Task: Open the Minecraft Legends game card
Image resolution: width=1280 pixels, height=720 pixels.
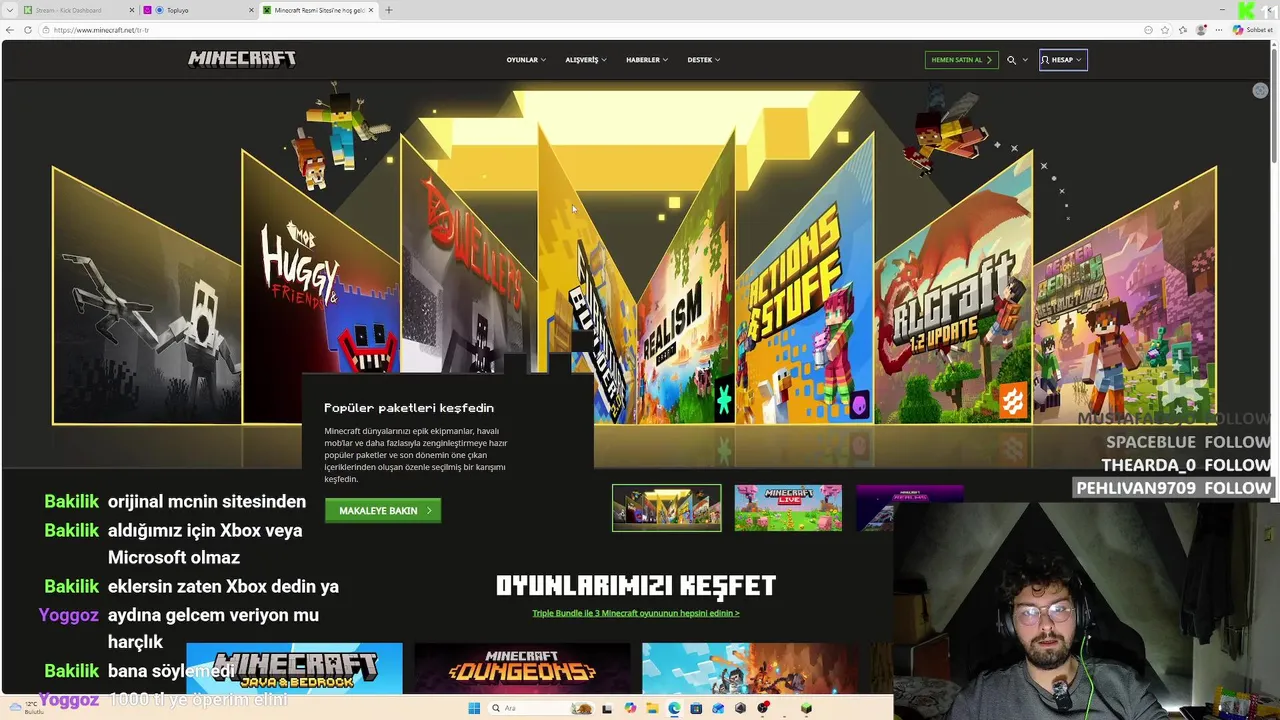Action: coord(750,668)
